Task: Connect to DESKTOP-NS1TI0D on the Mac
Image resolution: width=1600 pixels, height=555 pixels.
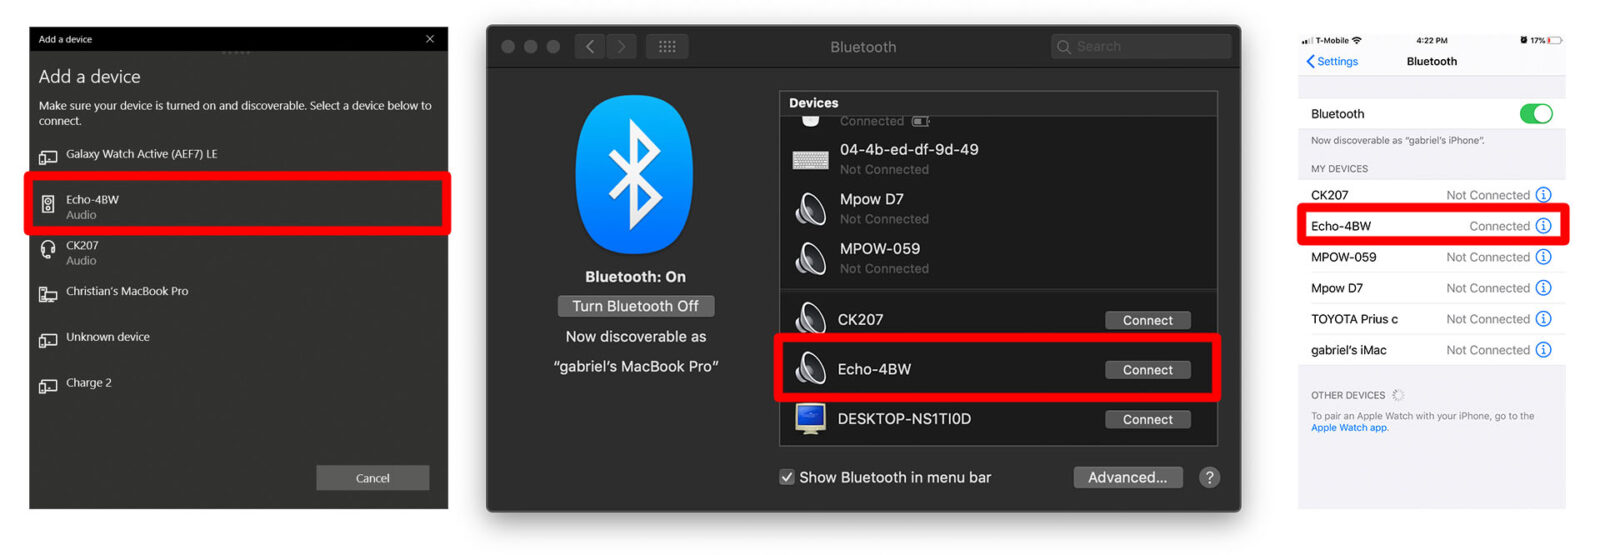Action: click(x=1148, y=419)
